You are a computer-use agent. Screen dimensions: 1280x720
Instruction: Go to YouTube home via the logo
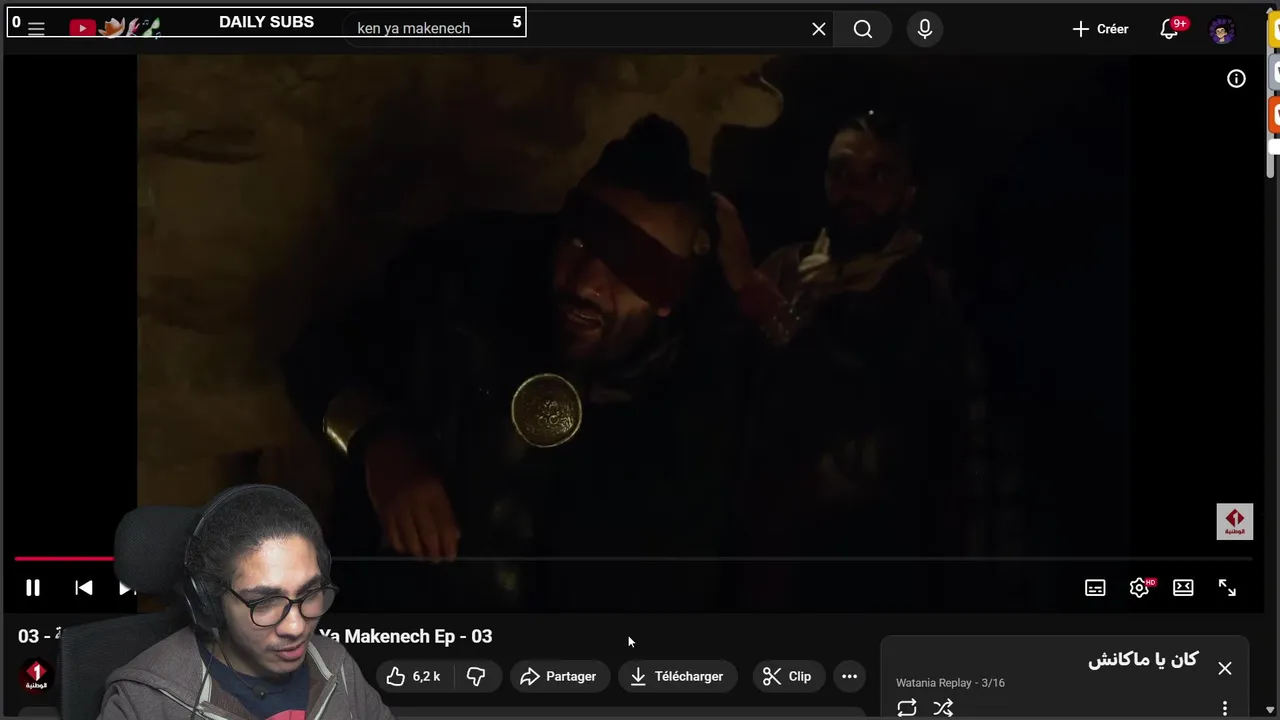[82, 29]
